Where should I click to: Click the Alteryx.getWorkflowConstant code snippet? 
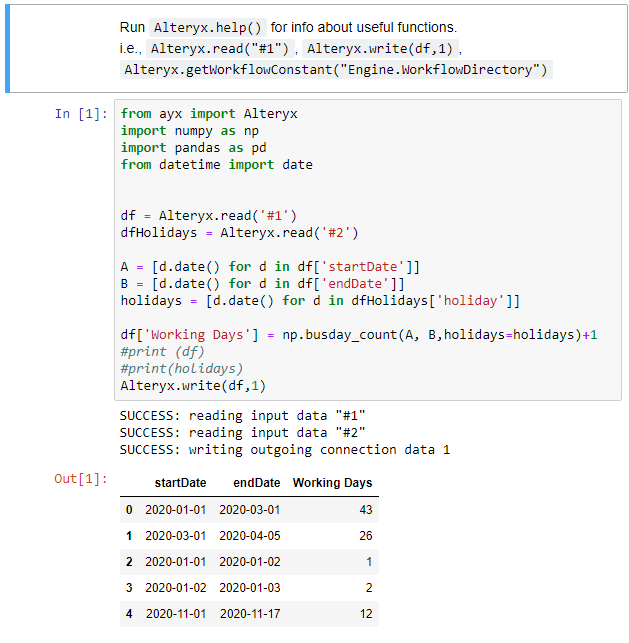click(x=336, y=70)
